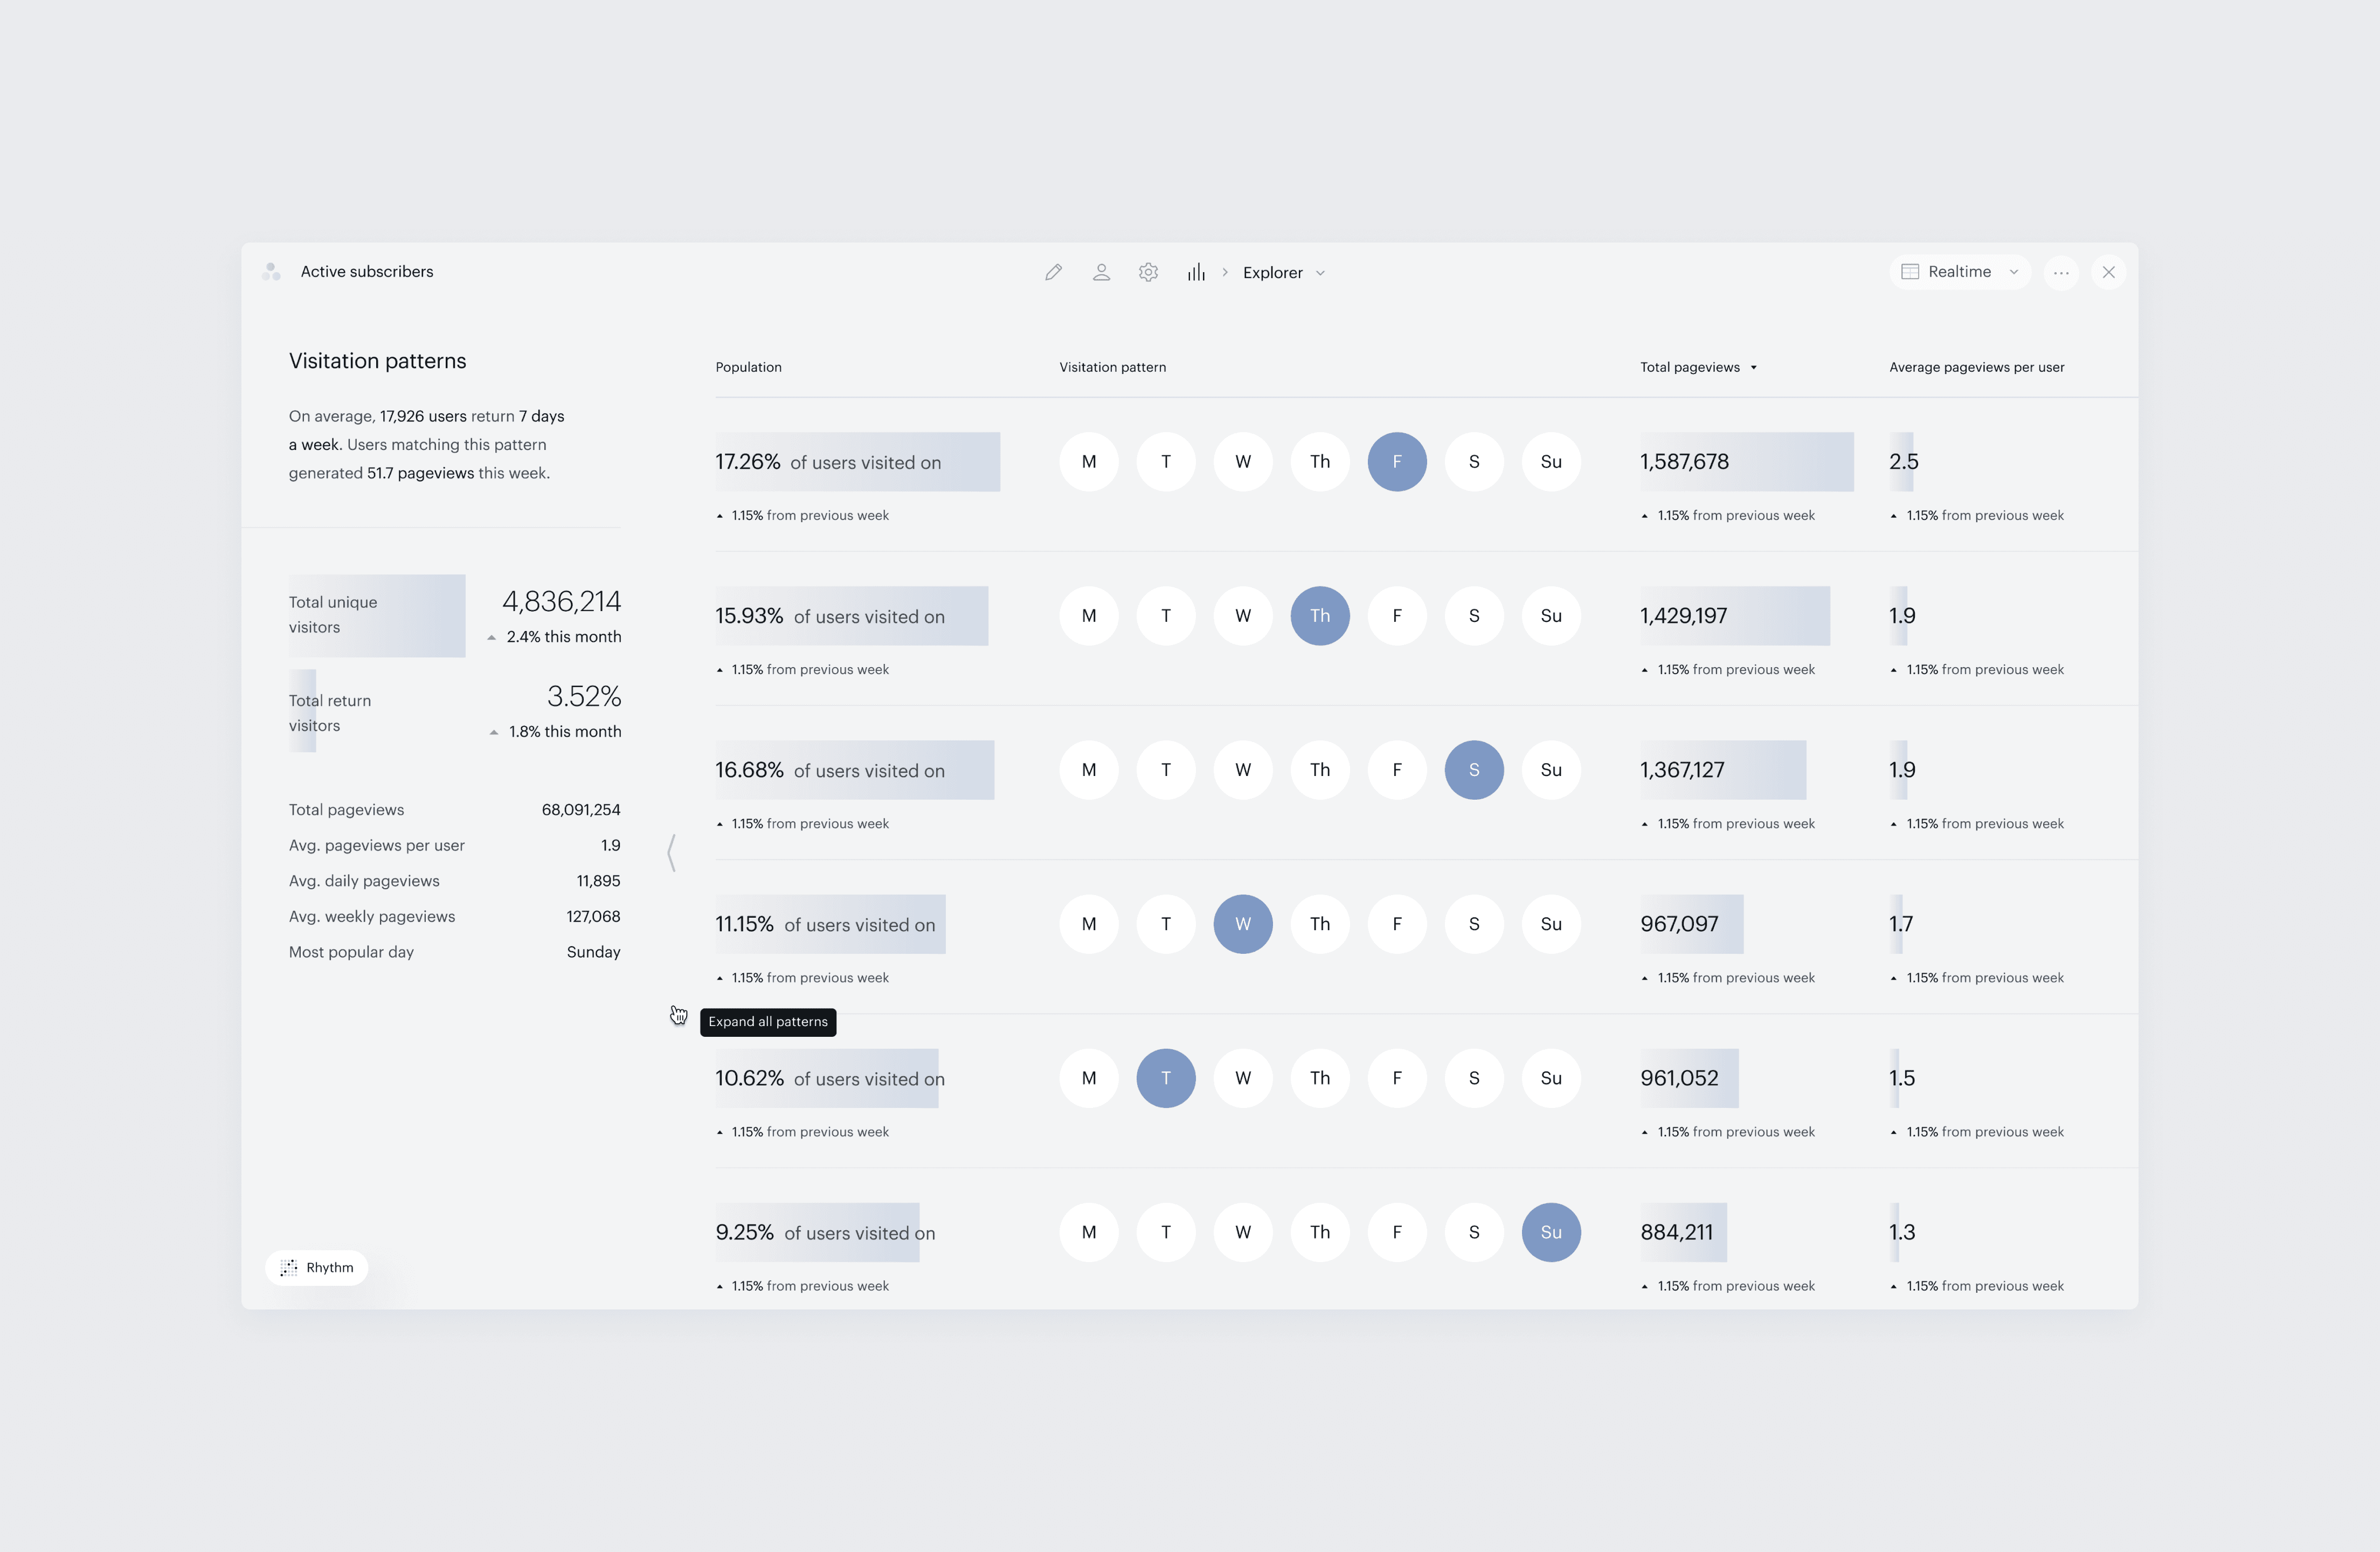Toggle Monday in the 17.26% pattern row
2380x1552 pixels.
click(1088, 462)
